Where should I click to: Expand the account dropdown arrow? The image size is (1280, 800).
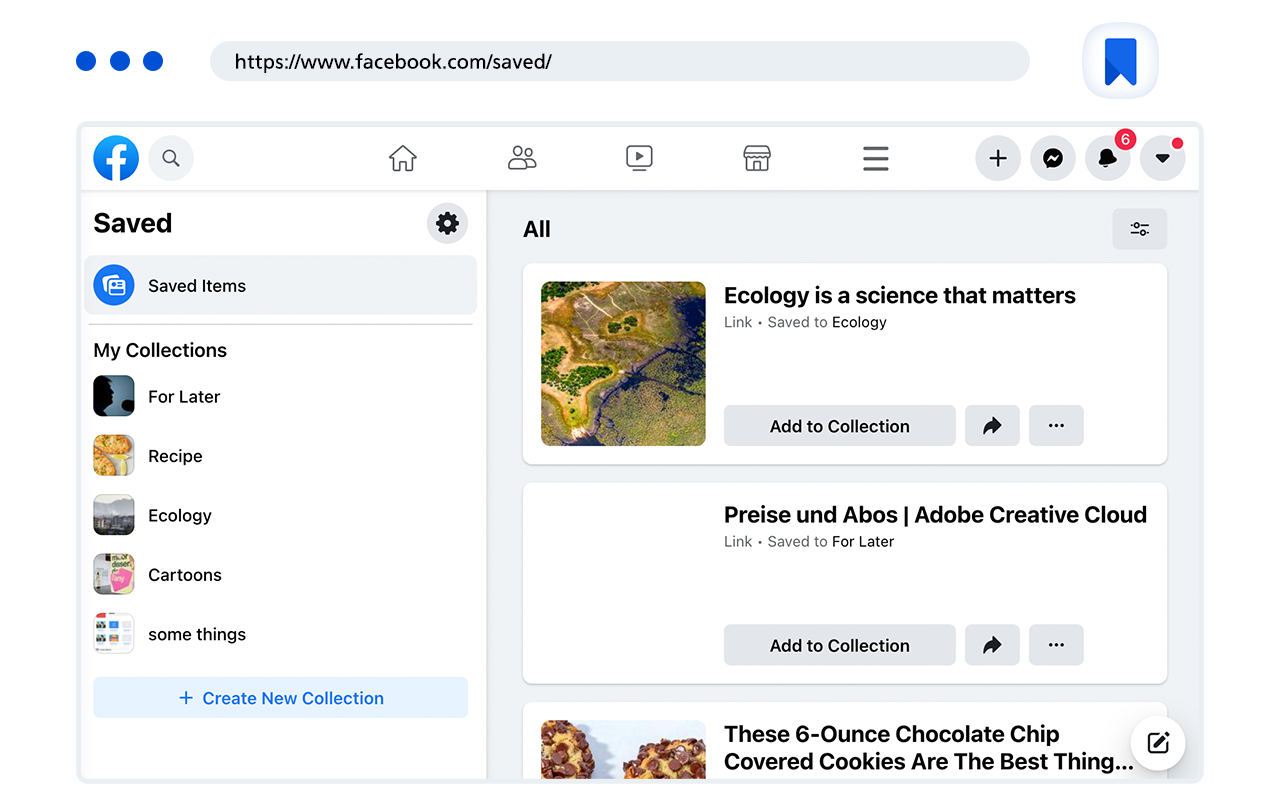pos(1162,158)
